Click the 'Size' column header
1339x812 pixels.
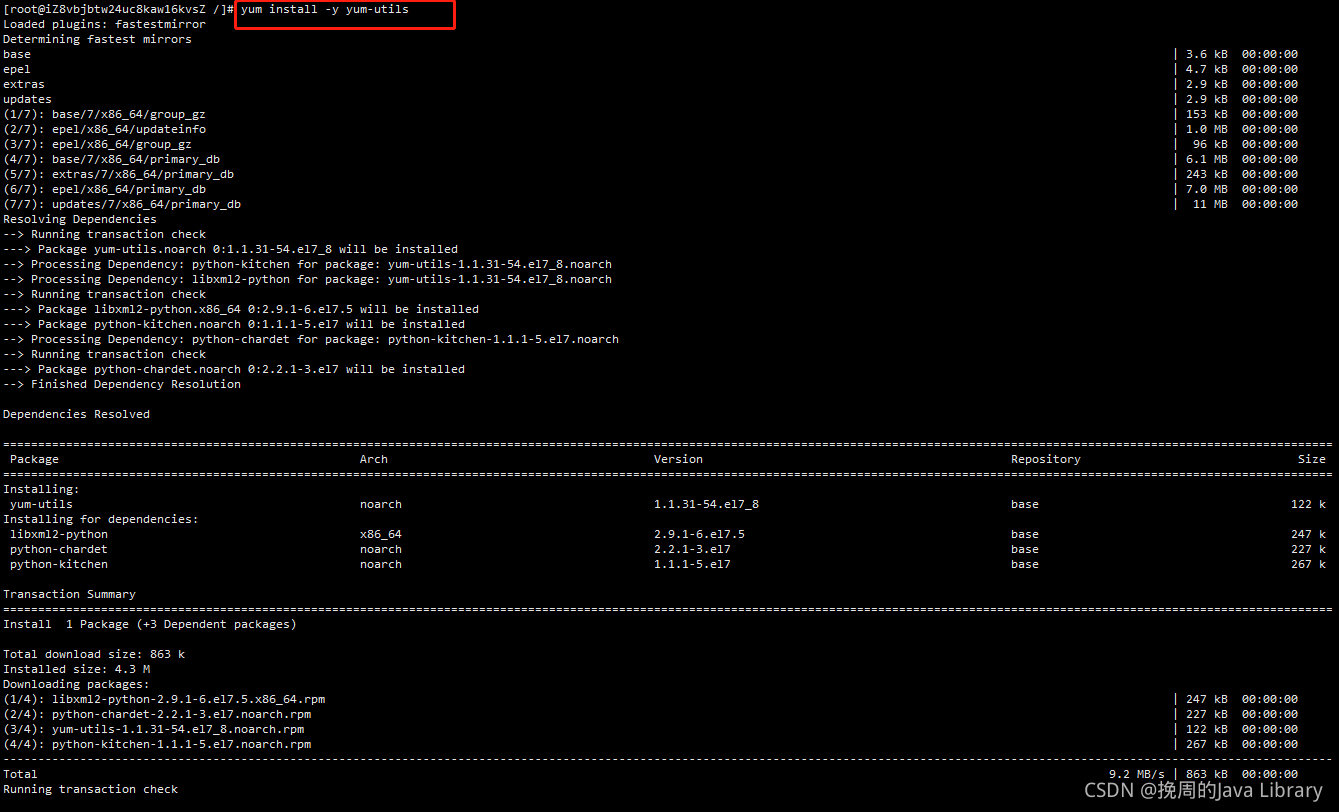coord(1312,459)
